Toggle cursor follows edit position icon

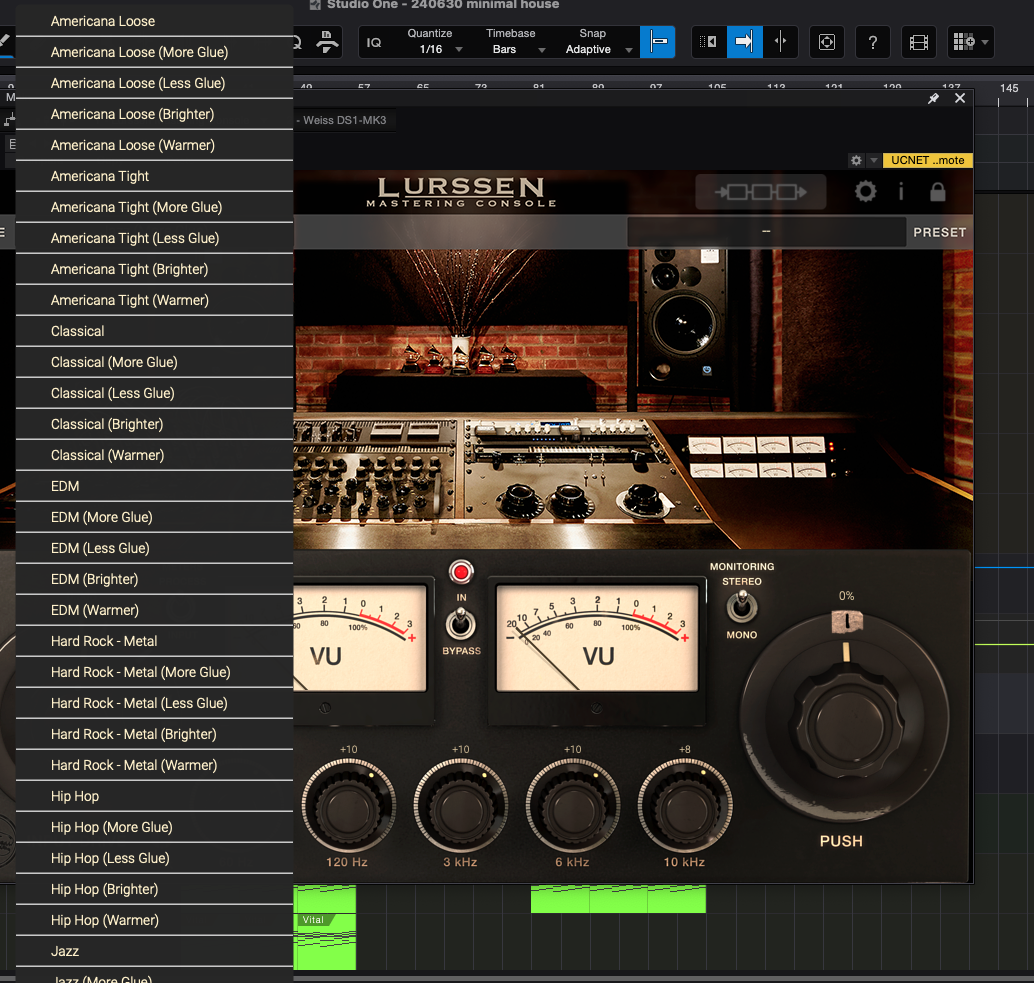click(780, 42)
